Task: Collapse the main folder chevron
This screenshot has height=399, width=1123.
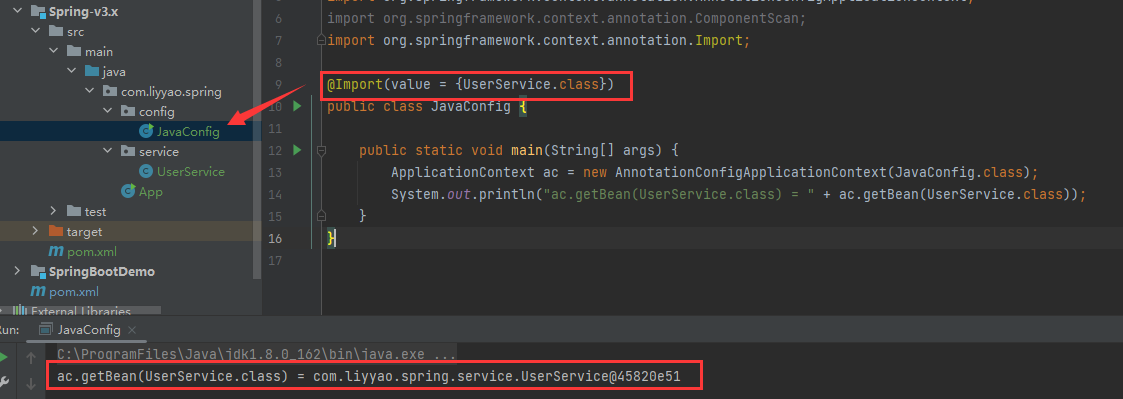Action: (x=54, y=52)
